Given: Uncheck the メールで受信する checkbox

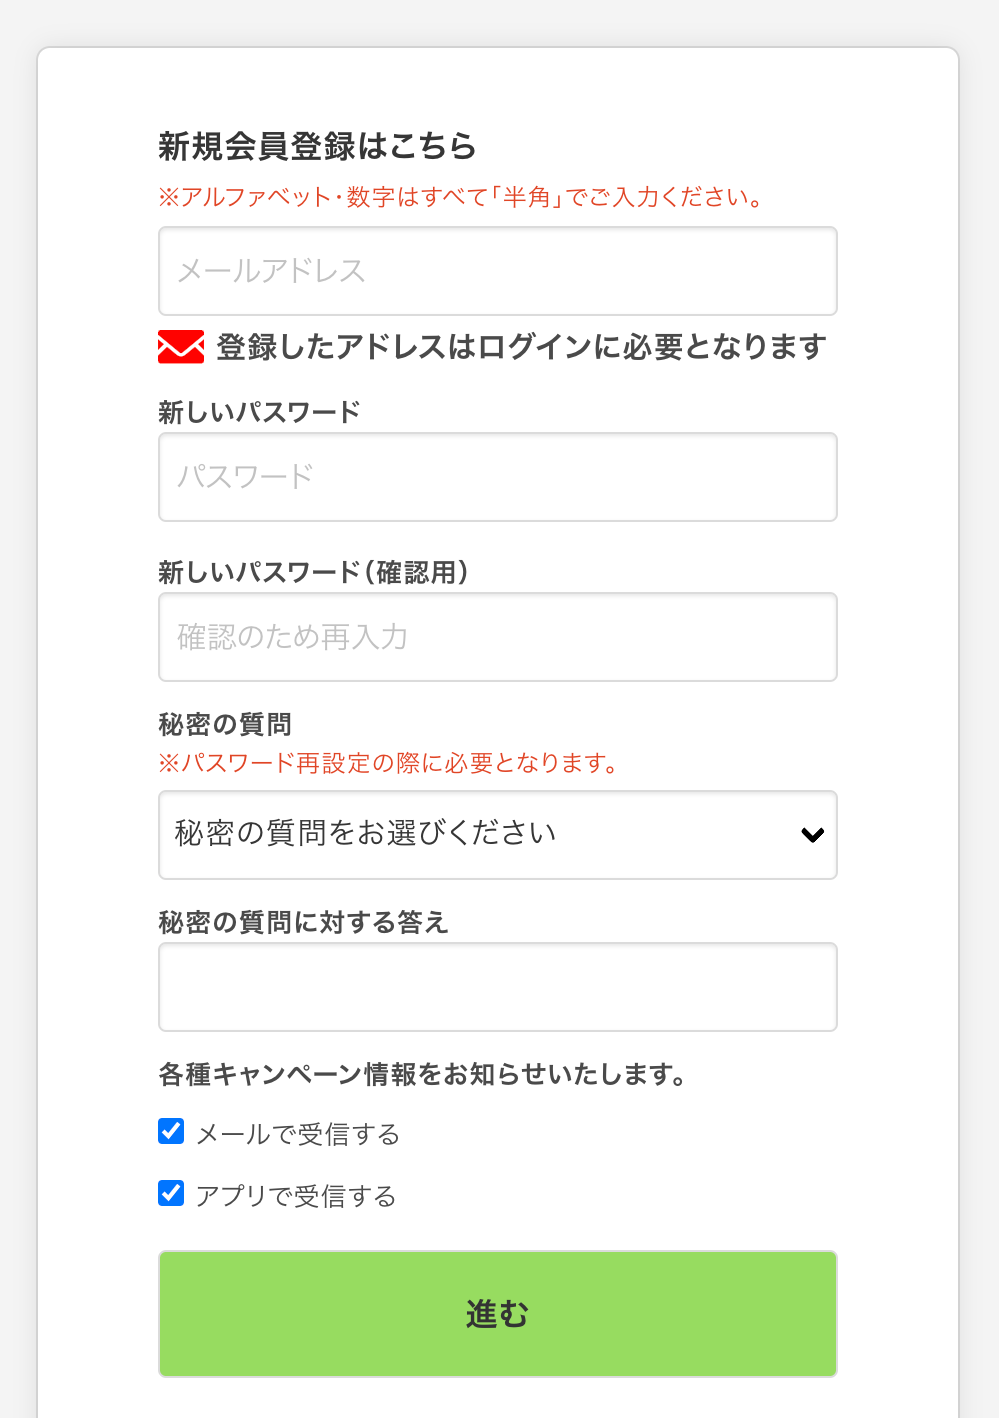Looking at the screenshot, I should click(171, 1131).
